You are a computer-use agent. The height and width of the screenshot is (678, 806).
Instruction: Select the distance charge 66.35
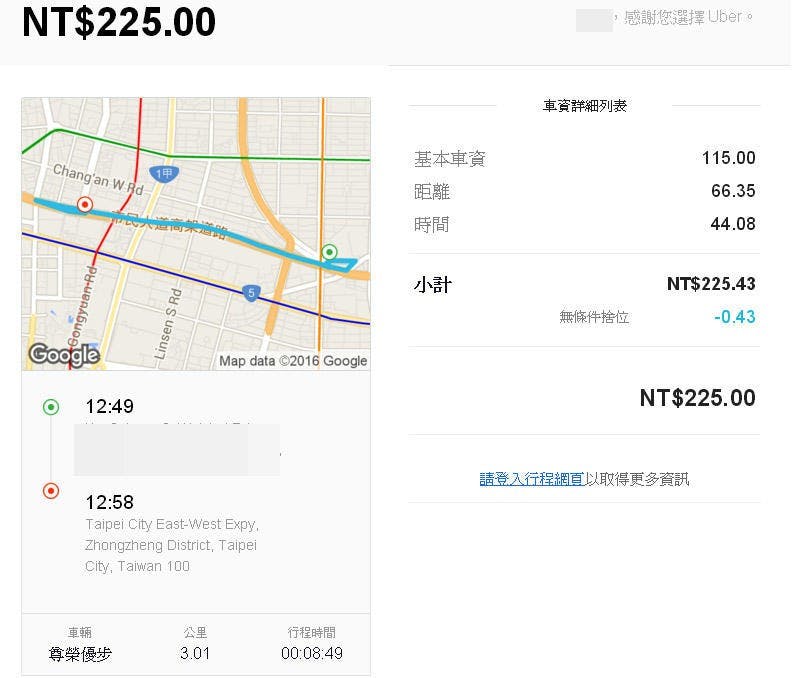[x=733, y=191]
